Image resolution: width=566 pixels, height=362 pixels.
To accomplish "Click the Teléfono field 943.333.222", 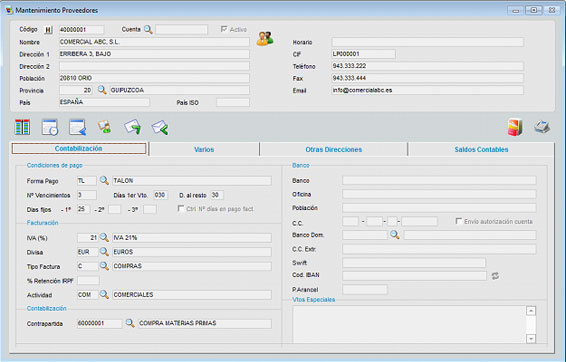I will 427,66.
